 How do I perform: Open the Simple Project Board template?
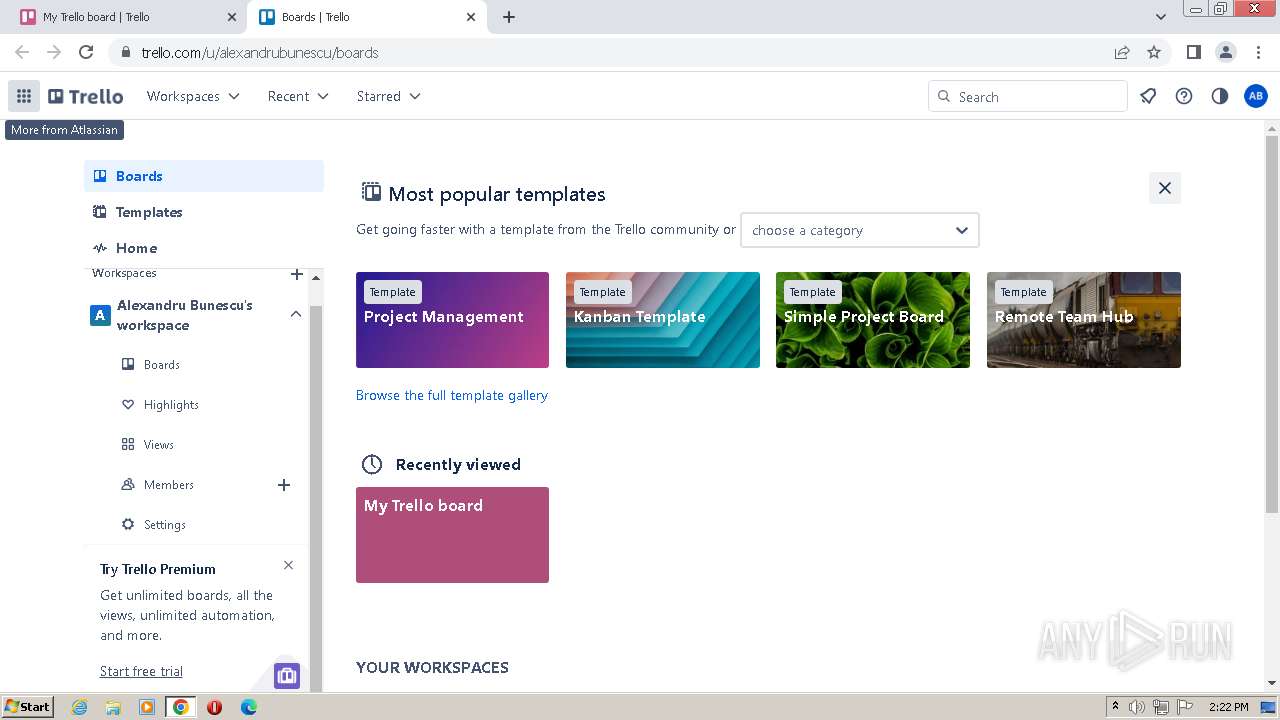pos(873,320)
